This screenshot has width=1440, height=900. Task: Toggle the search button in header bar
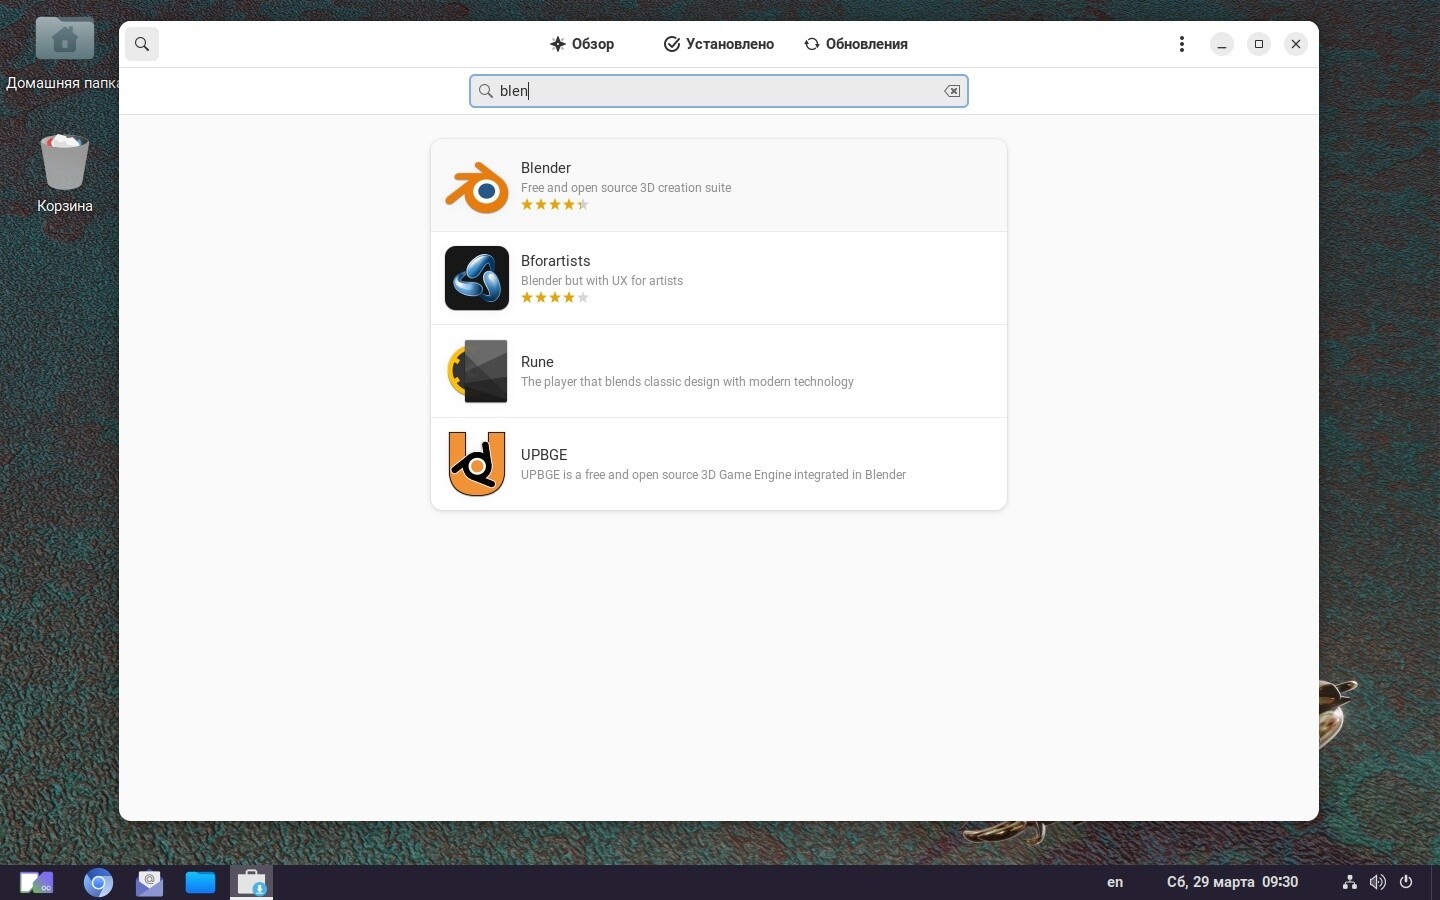coord(142,44)
